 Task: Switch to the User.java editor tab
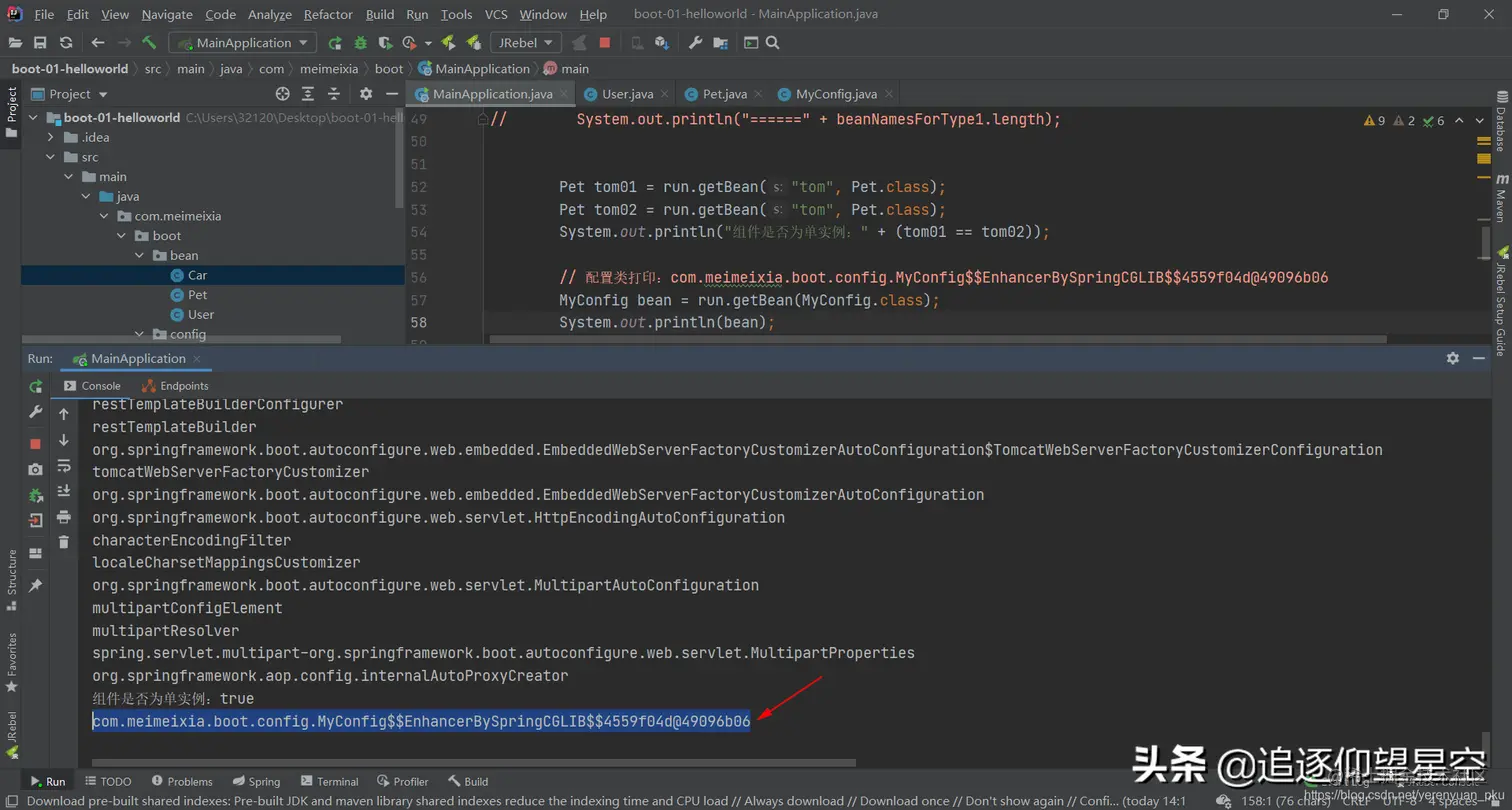[x=628, y=94]
